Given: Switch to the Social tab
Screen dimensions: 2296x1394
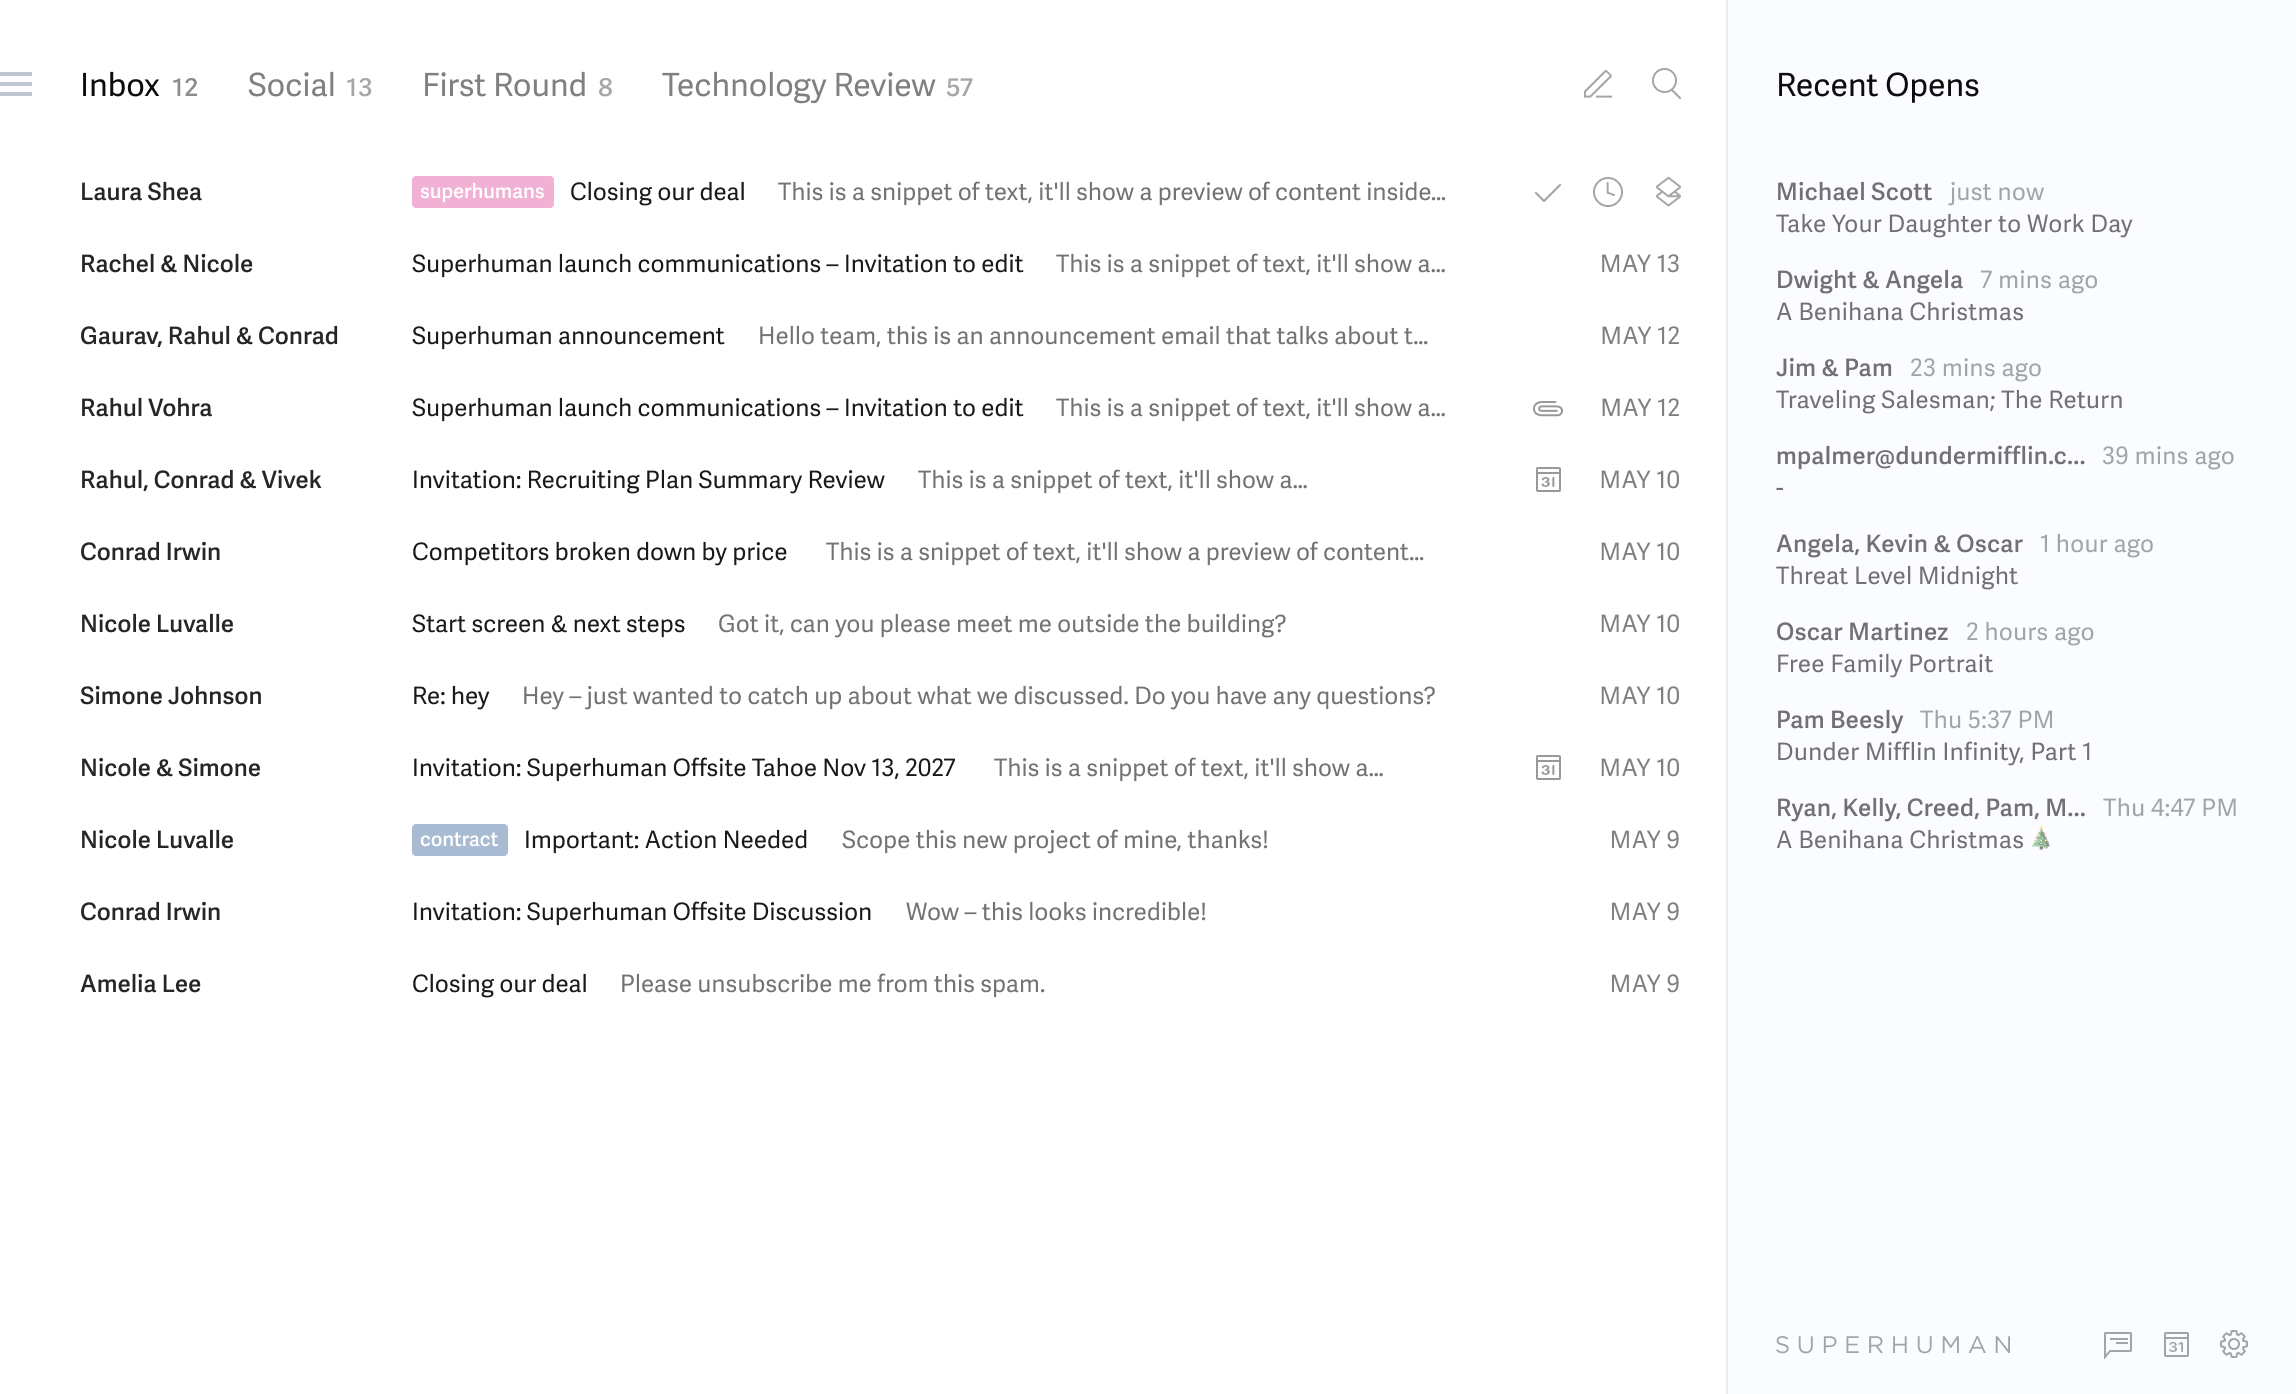Looking at the screenshot, I should (310, 85).
